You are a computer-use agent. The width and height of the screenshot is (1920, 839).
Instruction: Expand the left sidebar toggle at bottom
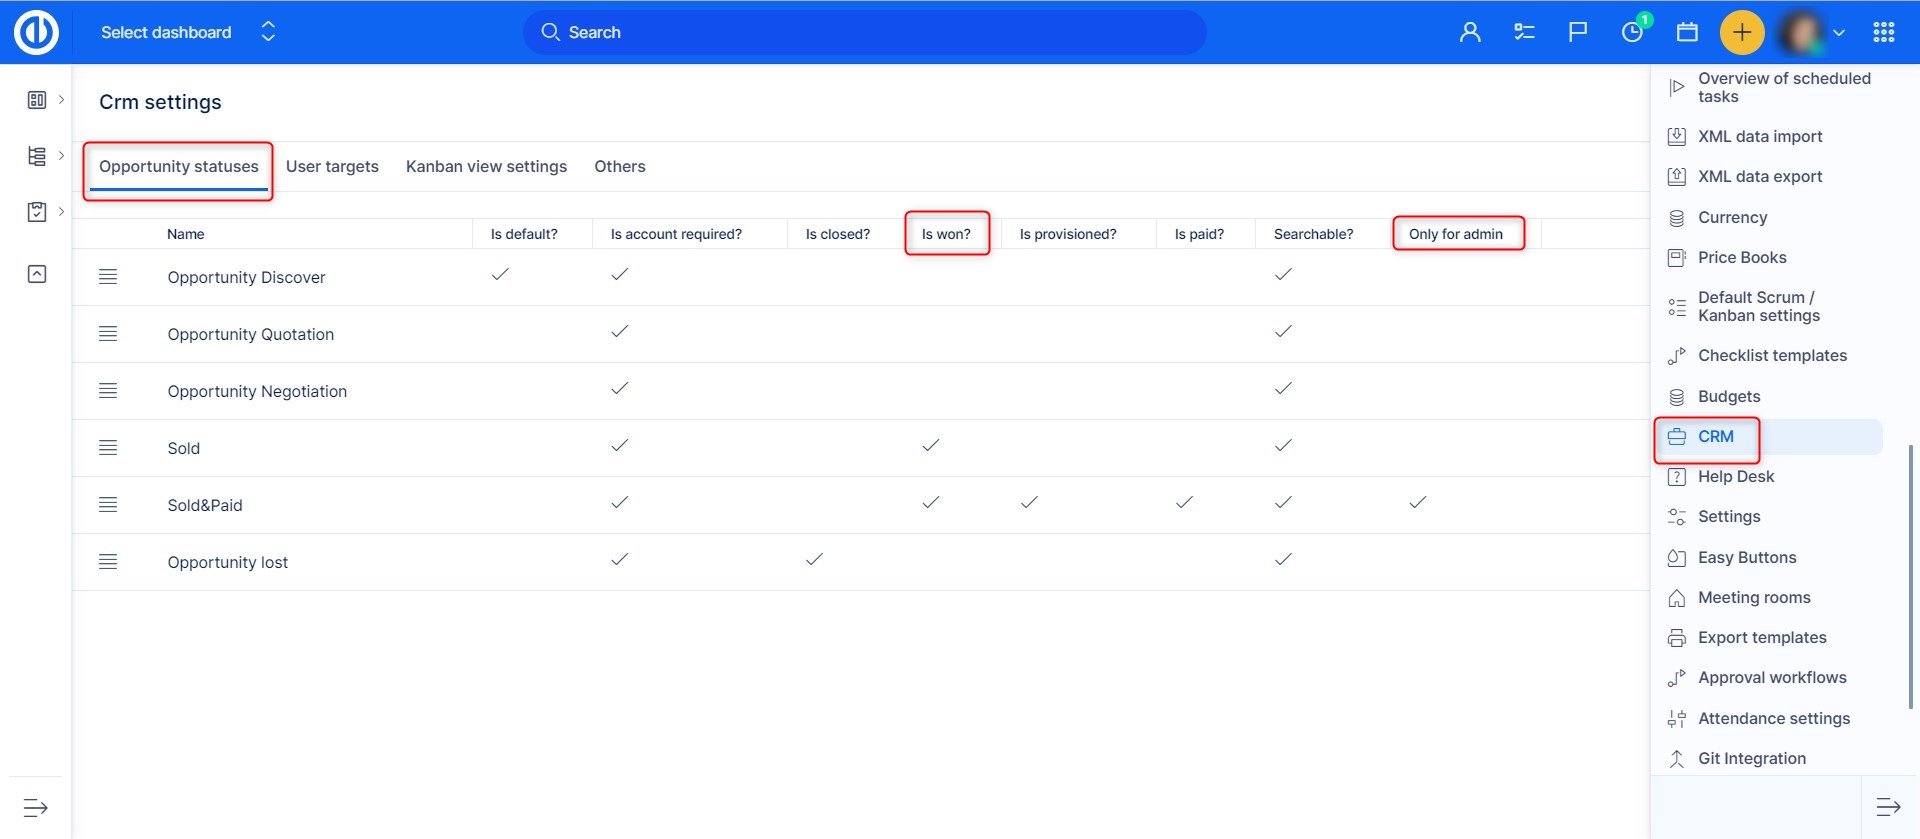pos(36,807)
